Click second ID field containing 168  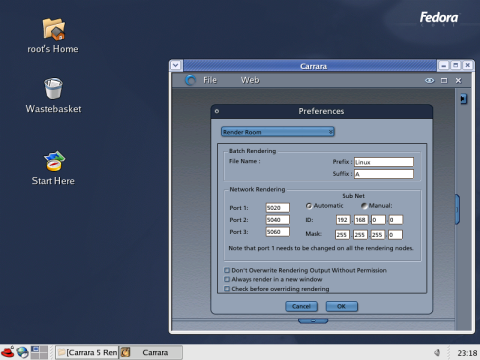[x=361, y=220]
